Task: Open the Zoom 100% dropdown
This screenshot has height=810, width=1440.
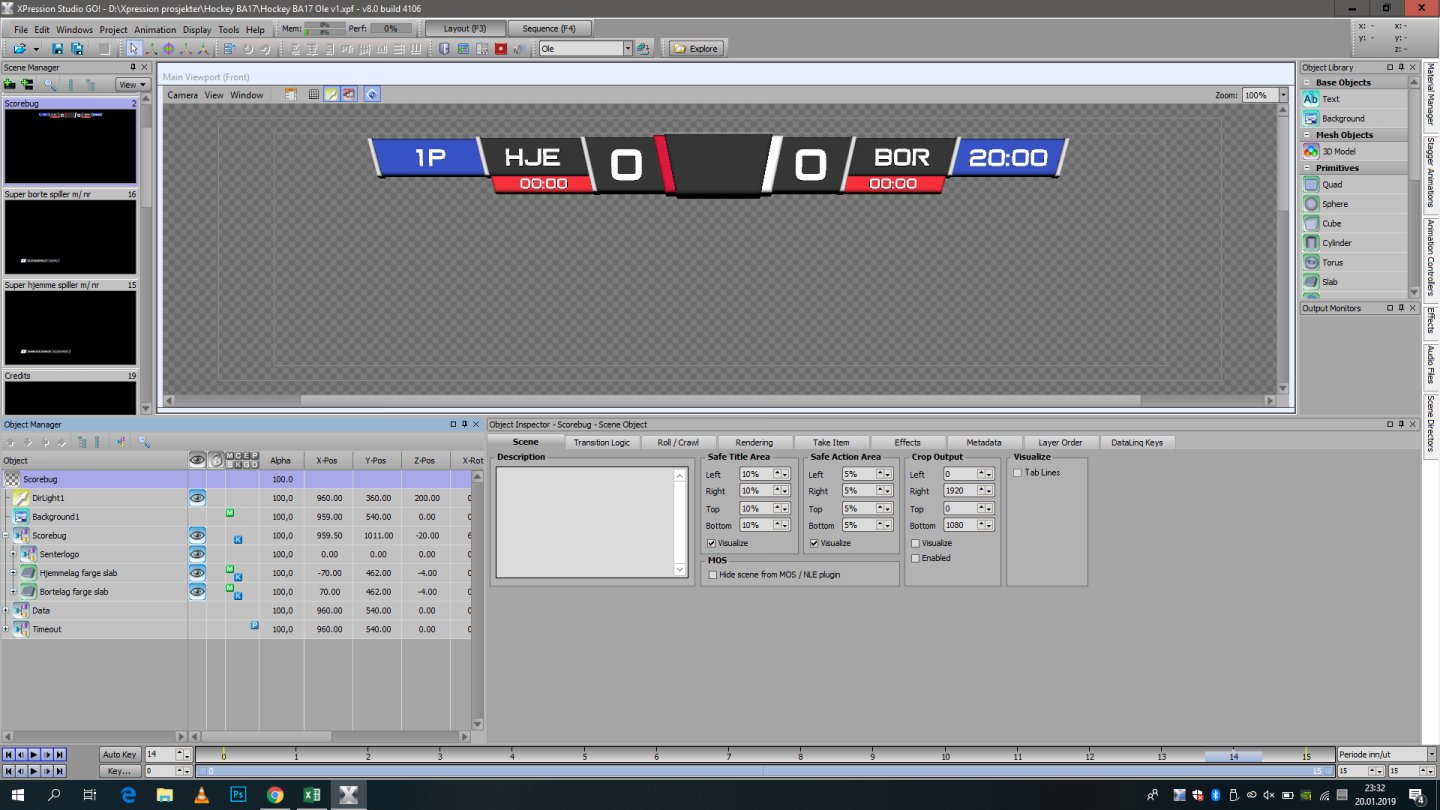Action: point(1283,95)
